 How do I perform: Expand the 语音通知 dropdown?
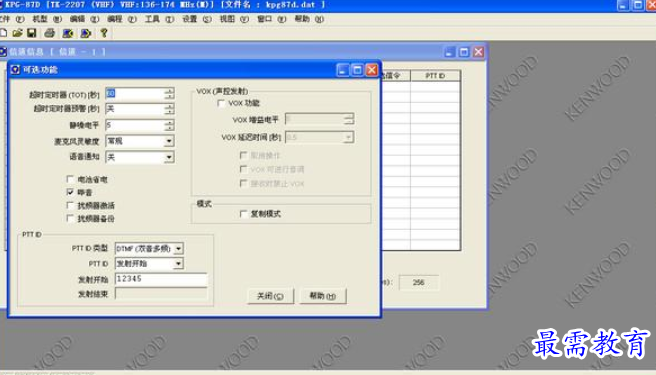[169, 157]
